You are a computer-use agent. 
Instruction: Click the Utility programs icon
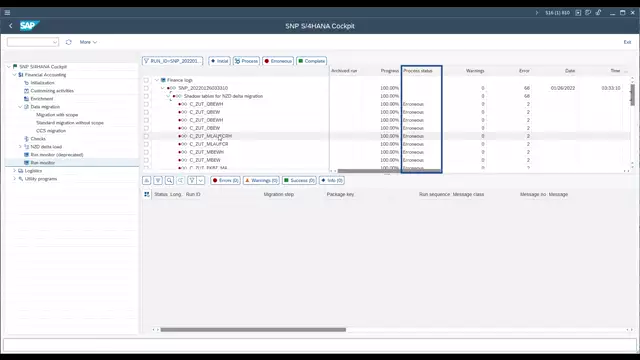[x=21, y=179]
